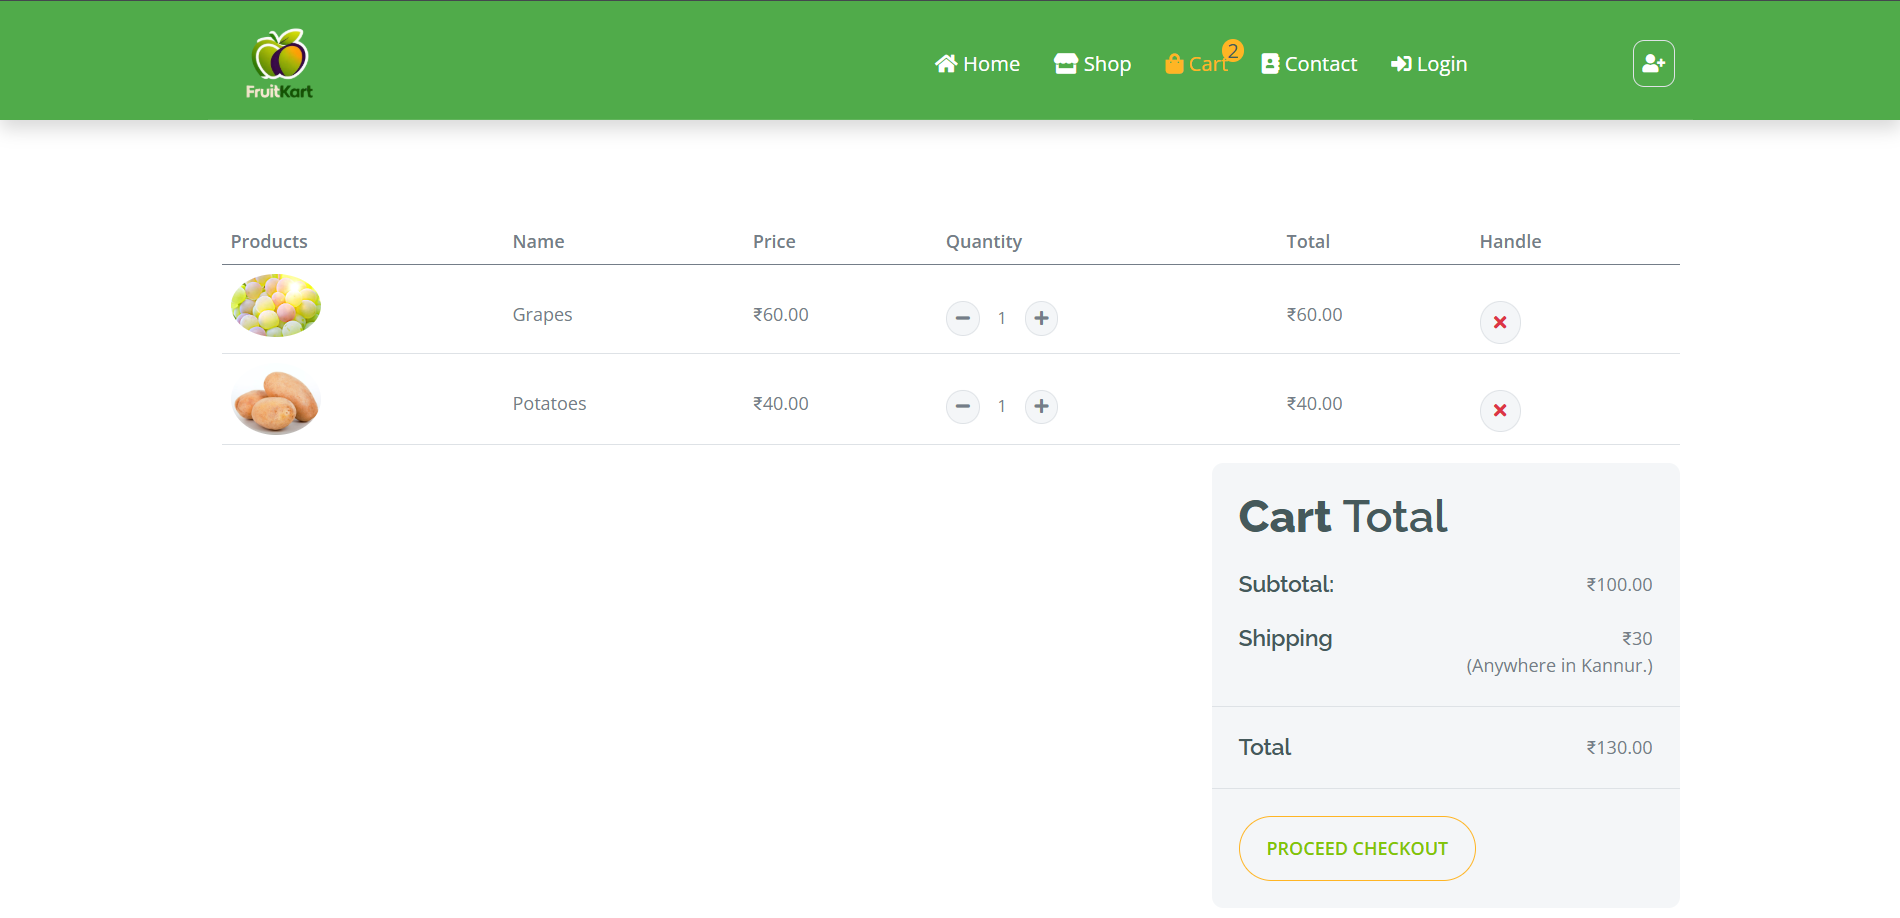Increase Grapes quantity with plus button
Viewport: 1900px width, 918px height.
pyautogui.click(x=1041, y=318)
